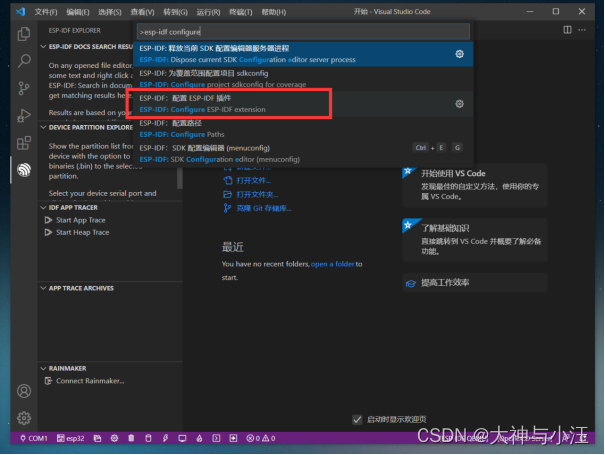Click the flash lightning icon in status bar

click(165, 438)
